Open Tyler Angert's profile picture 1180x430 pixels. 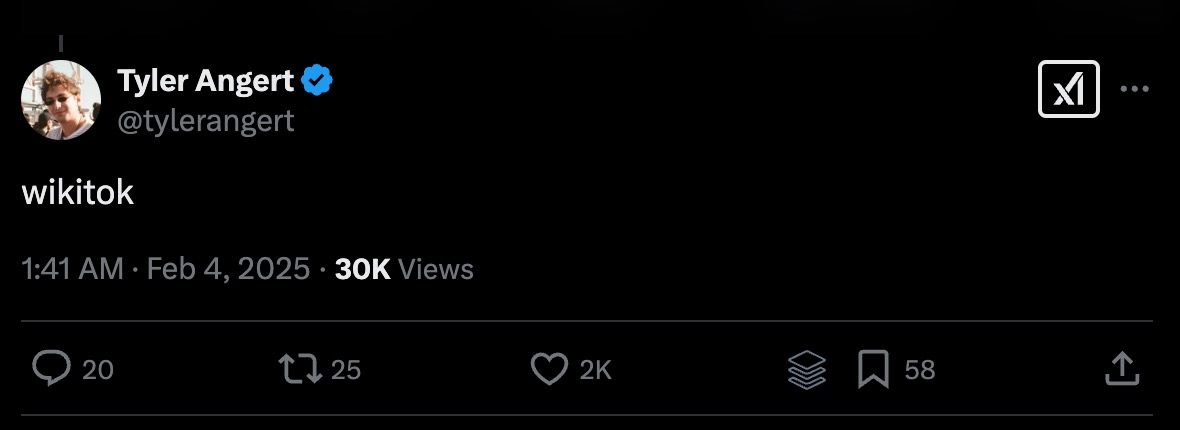coord(61,100)
